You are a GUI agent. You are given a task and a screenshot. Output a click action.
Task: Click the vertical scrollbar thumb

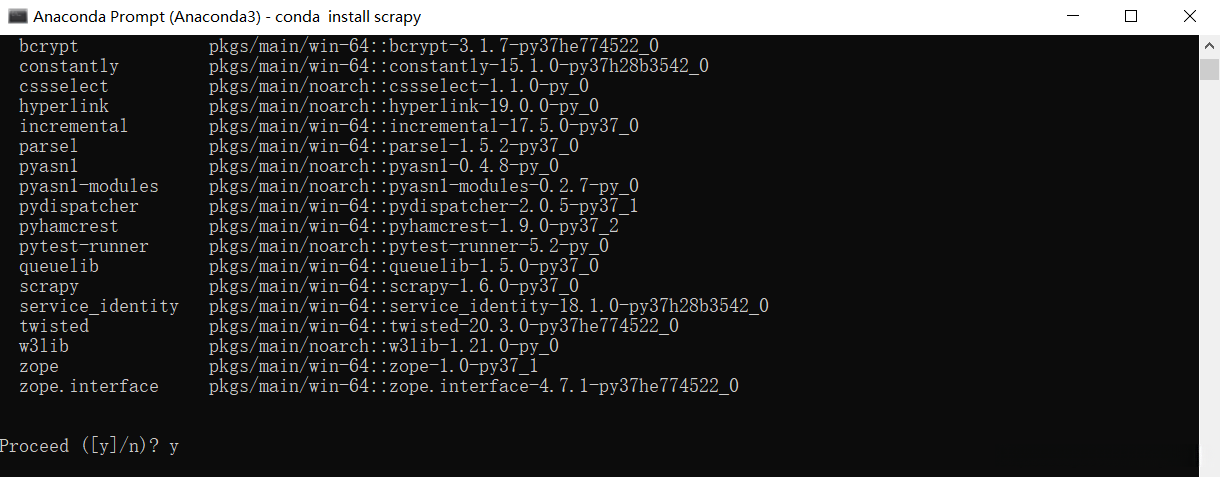(1209, 68)
